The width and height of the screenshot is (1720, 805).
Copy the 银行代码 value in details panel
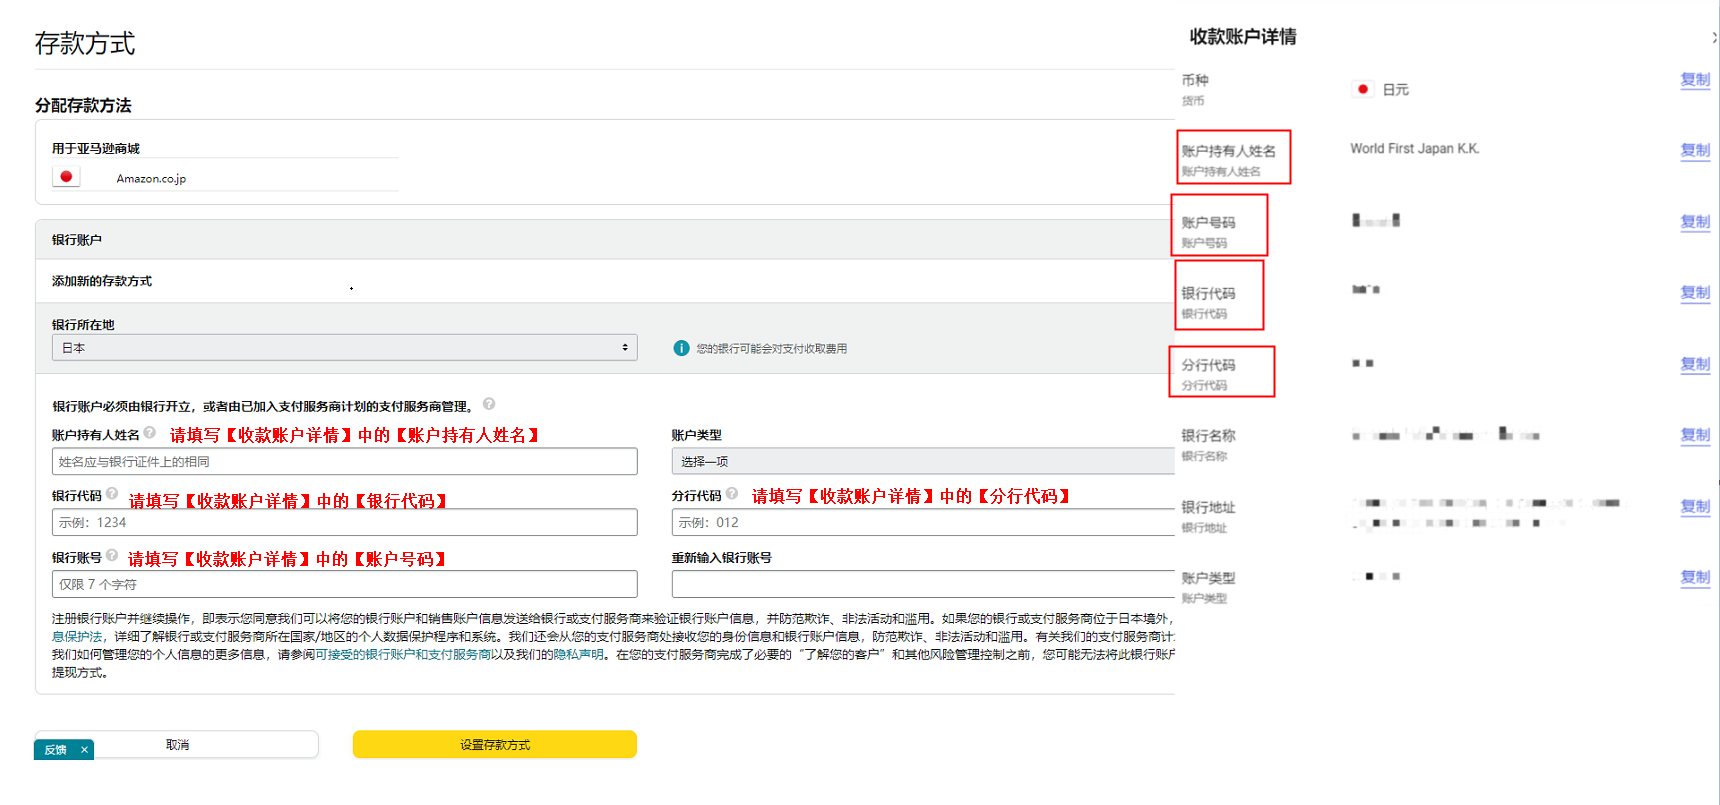pyautogui.click(x=1694, y=293)
